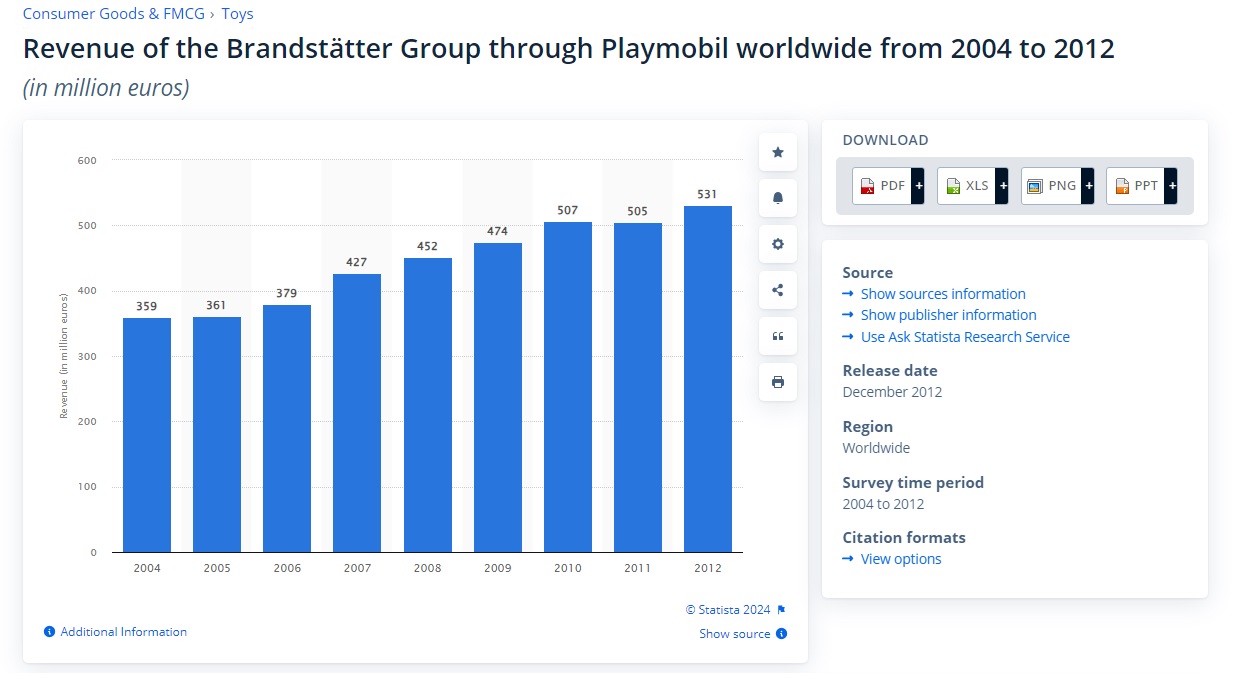
Task: Click the share icon
Action: (x=778, y=290)
